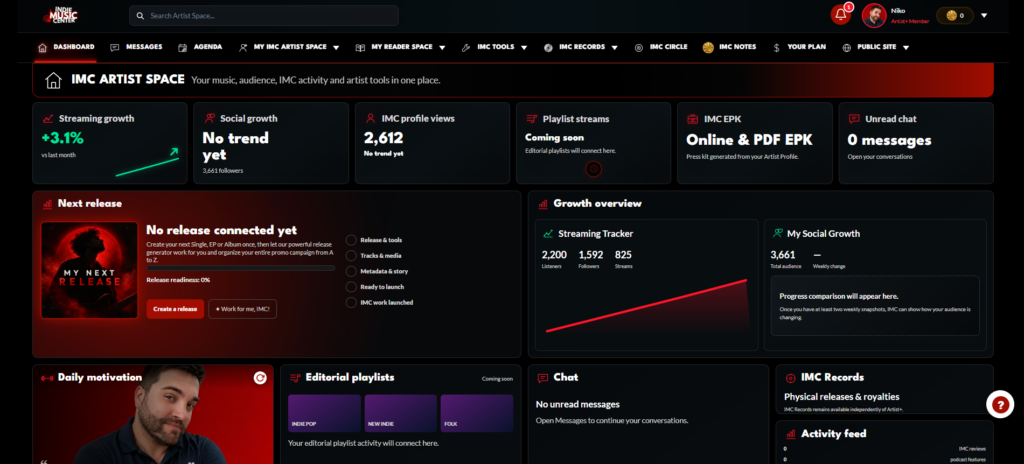
Task: Click the Unread chat bubble icon
Action: 854,119
